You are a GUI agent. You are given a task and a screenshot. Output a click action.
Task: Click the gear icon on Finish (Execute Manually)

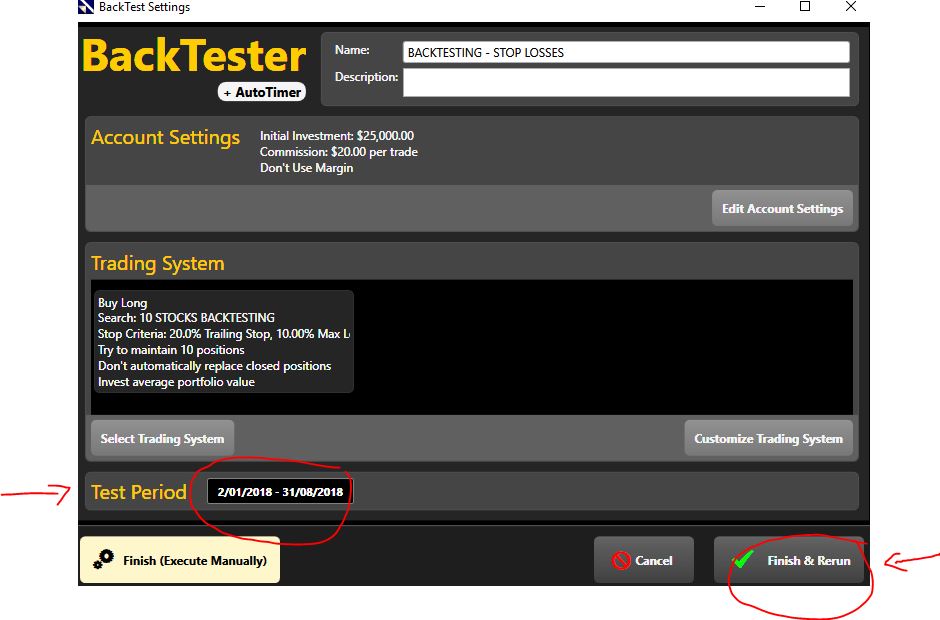[105, 559]
